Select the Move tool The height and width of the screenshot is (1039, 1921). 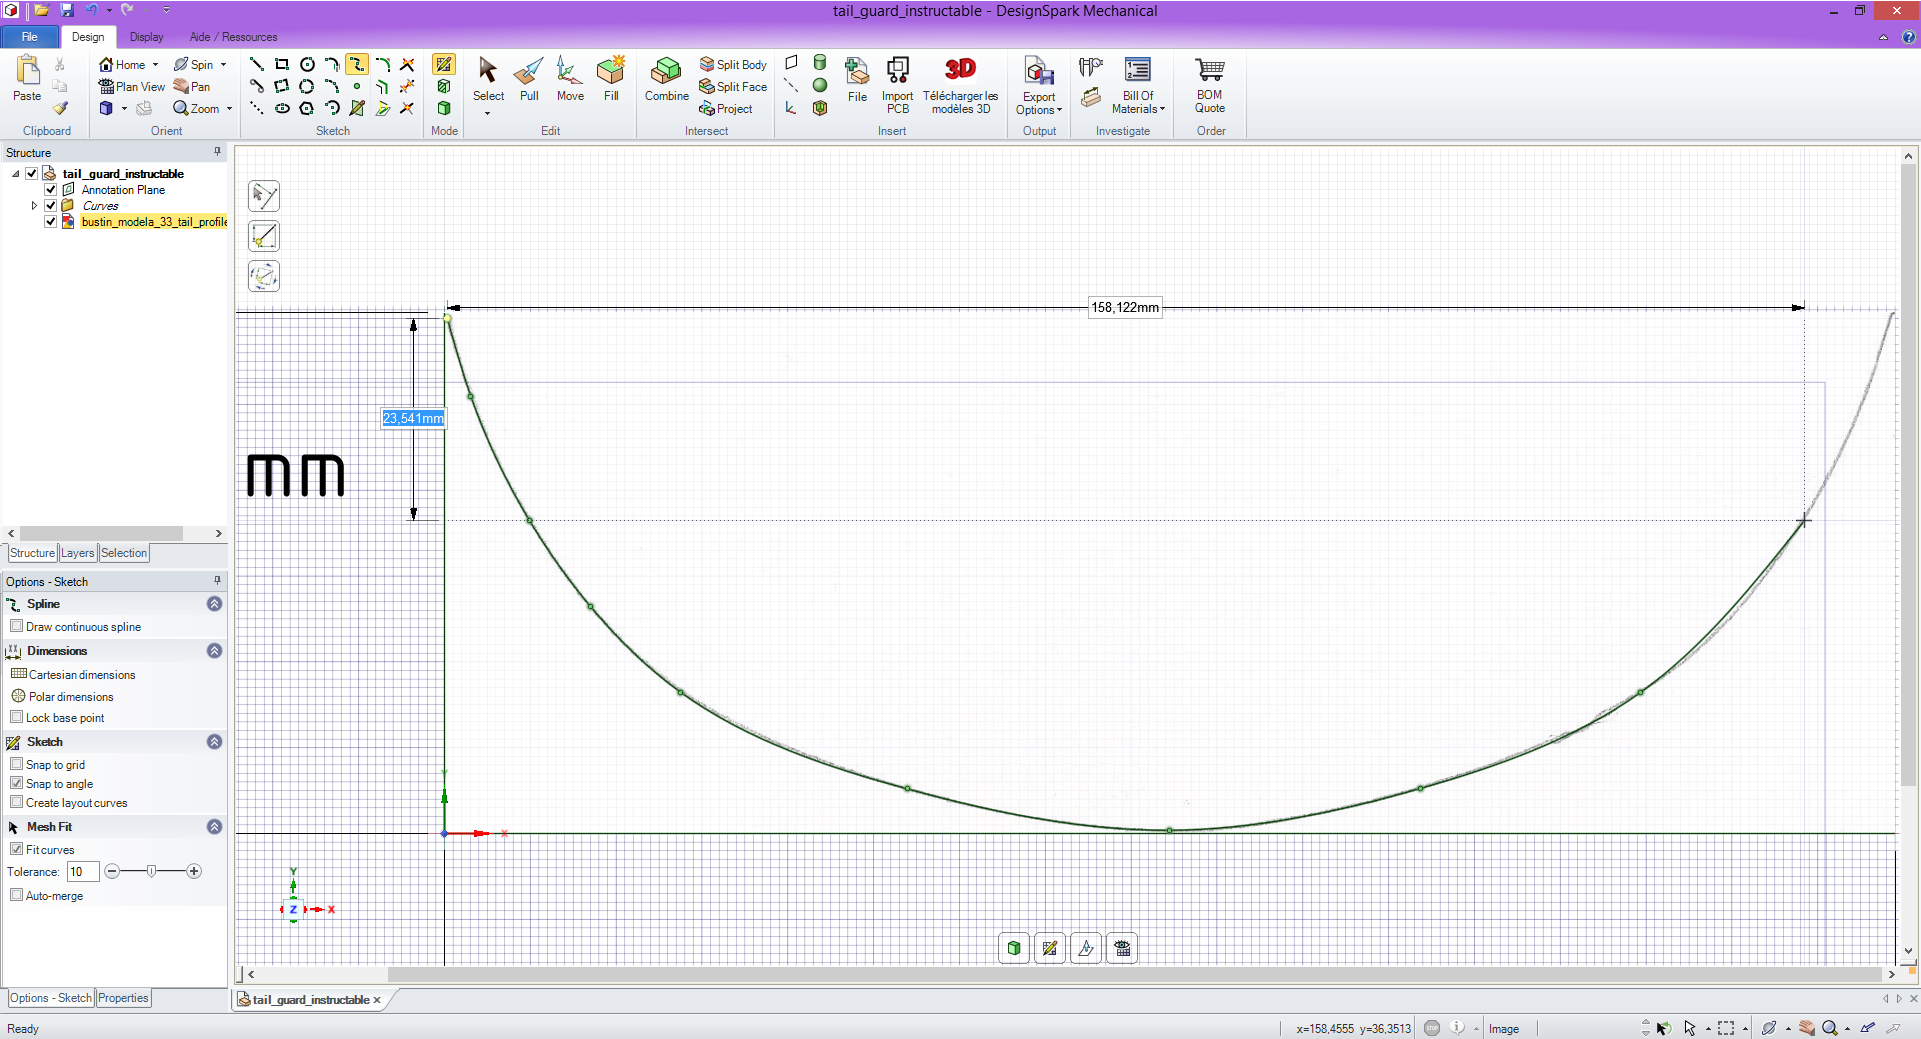569,78
